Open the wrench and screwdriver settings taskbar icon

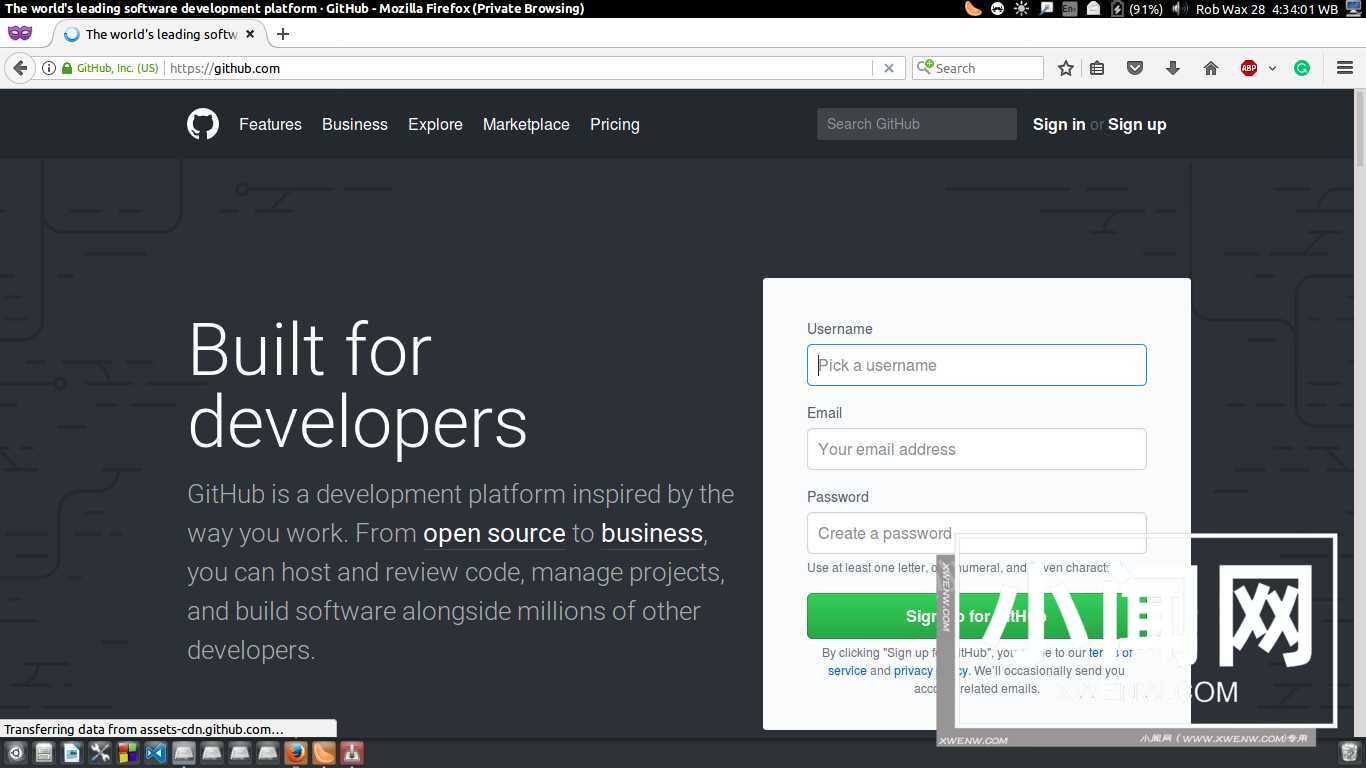(100, 753)
